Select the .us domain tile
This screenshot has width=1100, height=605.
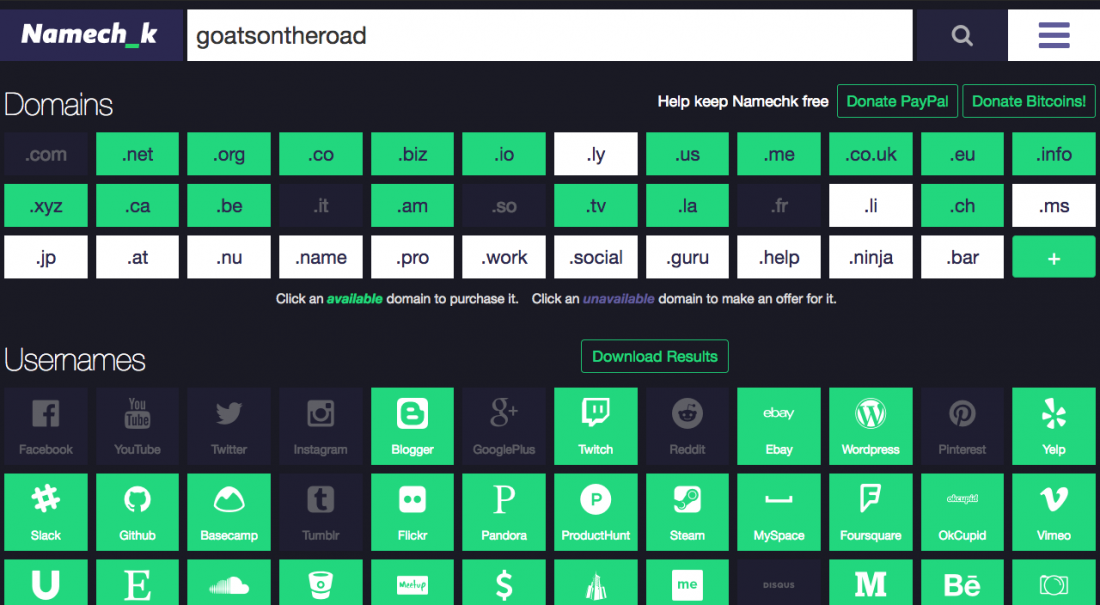tap(688, 154)
